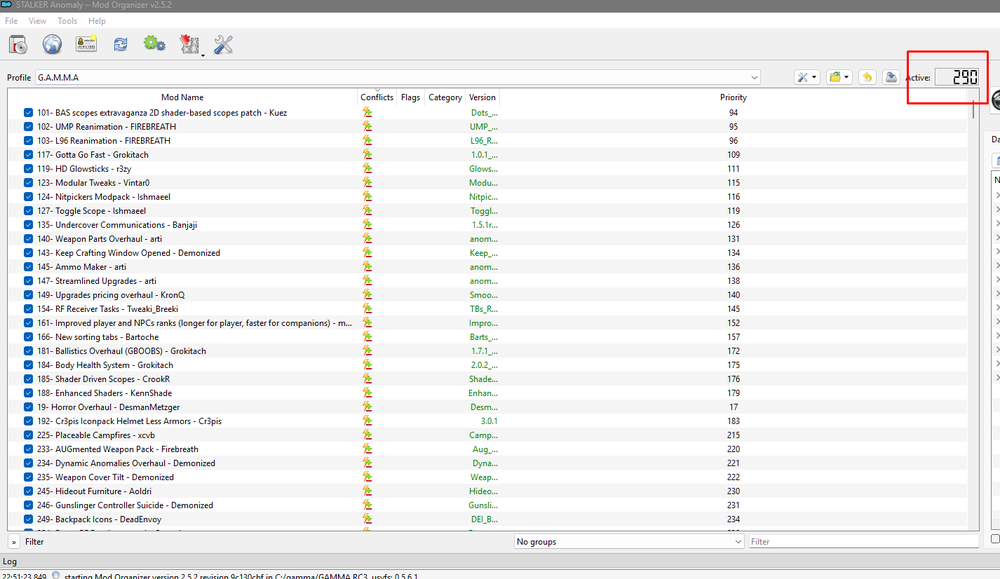Toggle the 225- Placeable Campfires checkbox
1000x579 pixels.
click(29, 435)
